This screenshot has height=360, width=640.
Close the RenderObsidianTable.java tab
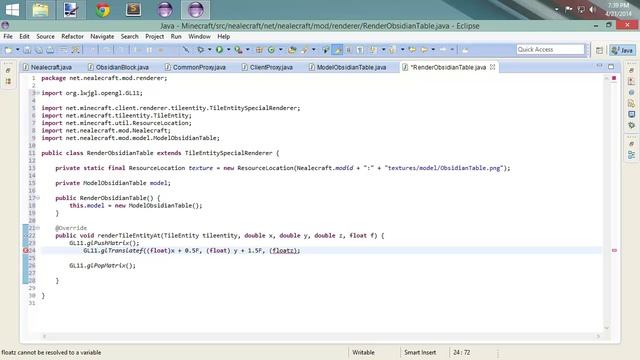[493, 67]
